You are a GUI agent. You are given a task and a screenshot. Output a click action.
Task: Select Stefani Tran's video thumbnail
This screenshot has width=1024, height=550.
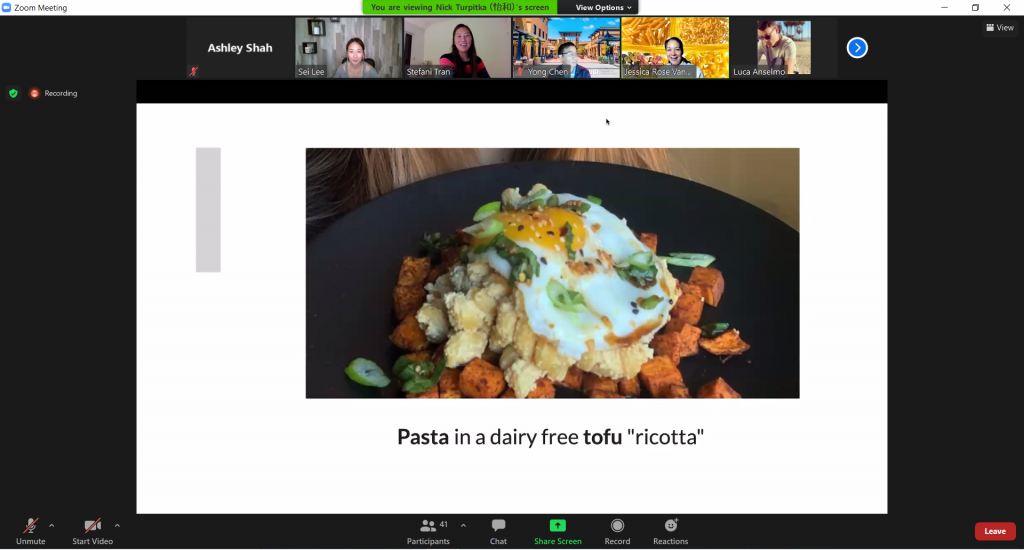[x=457, y=47]
